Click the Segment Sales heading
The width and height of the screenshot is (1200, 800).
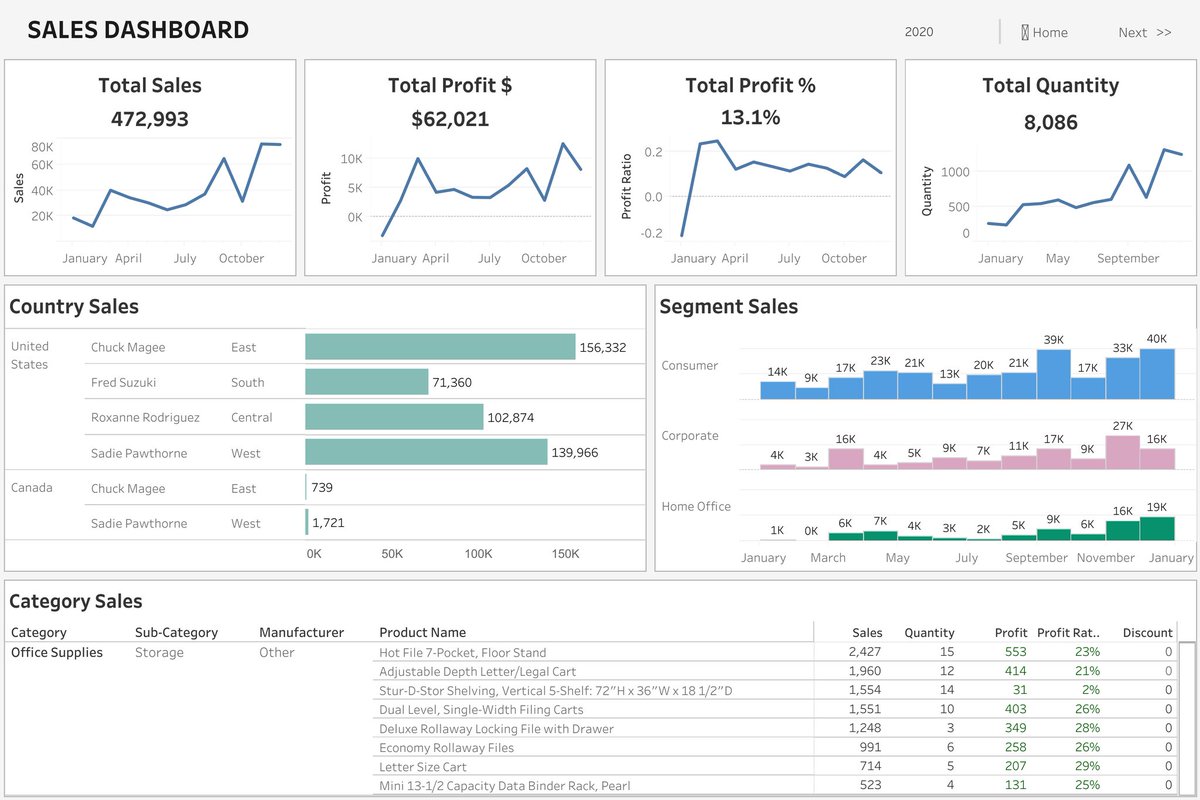(729, 307)
